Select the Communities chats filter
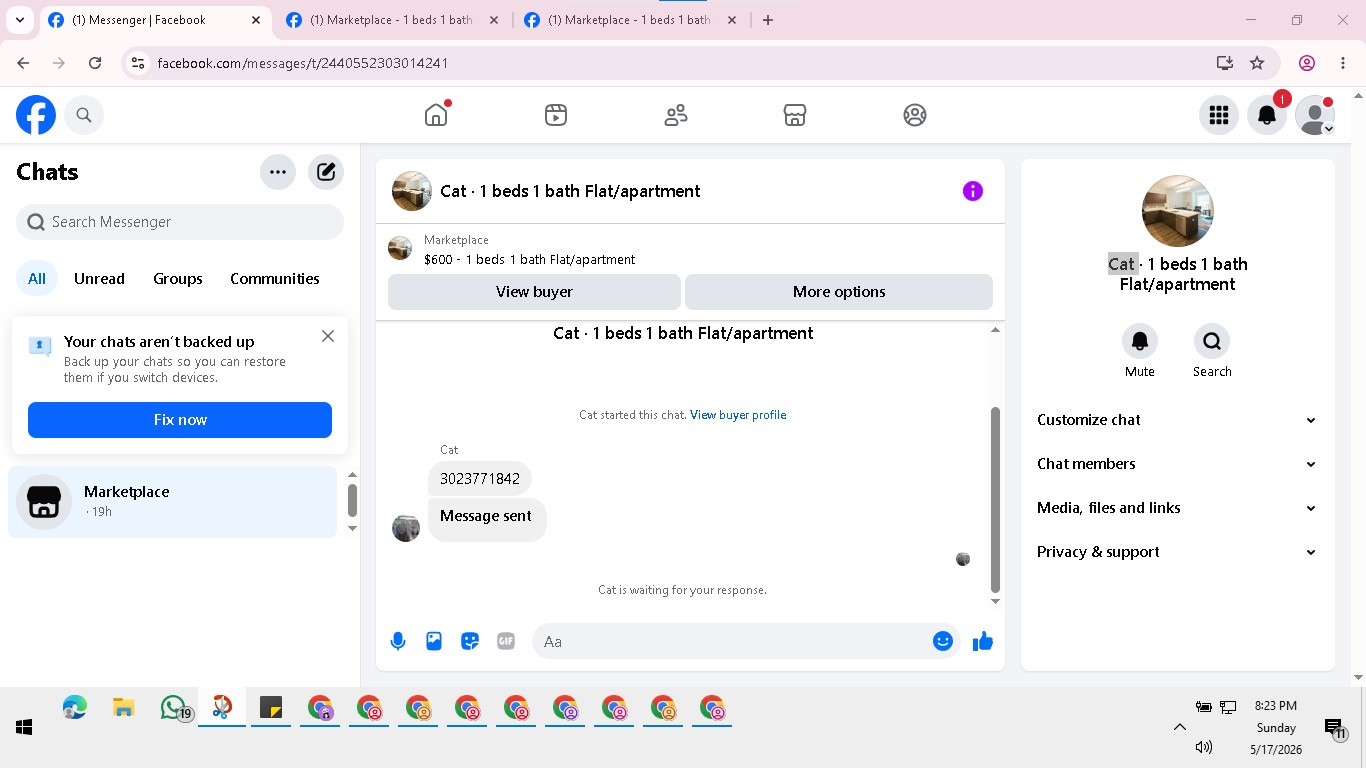Screen dimensions: 1366x768 coord(275,279)
